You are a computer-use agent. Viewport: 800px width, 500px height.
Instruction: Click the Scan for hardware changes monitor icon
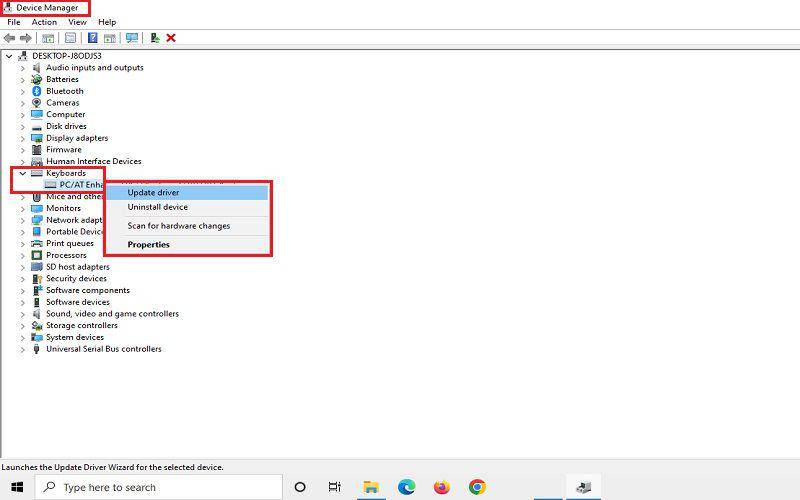132,38
